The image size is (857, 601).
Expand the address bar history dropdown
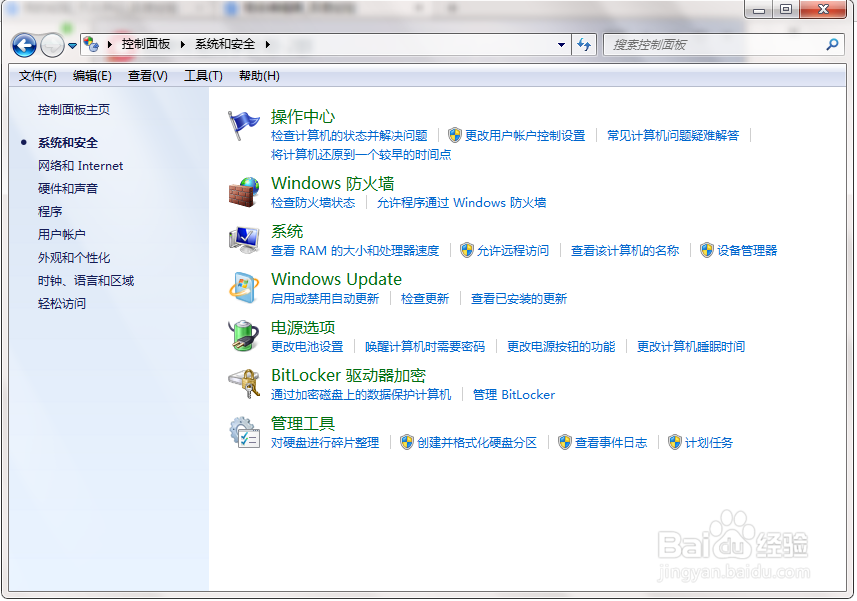561,45
